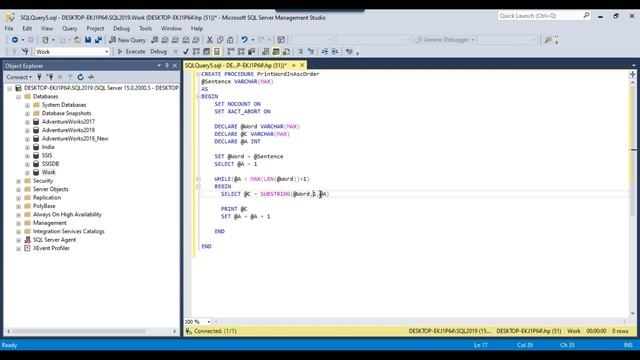Click the New Query toolbar button
640x360 pixels.
pos(127,40)
